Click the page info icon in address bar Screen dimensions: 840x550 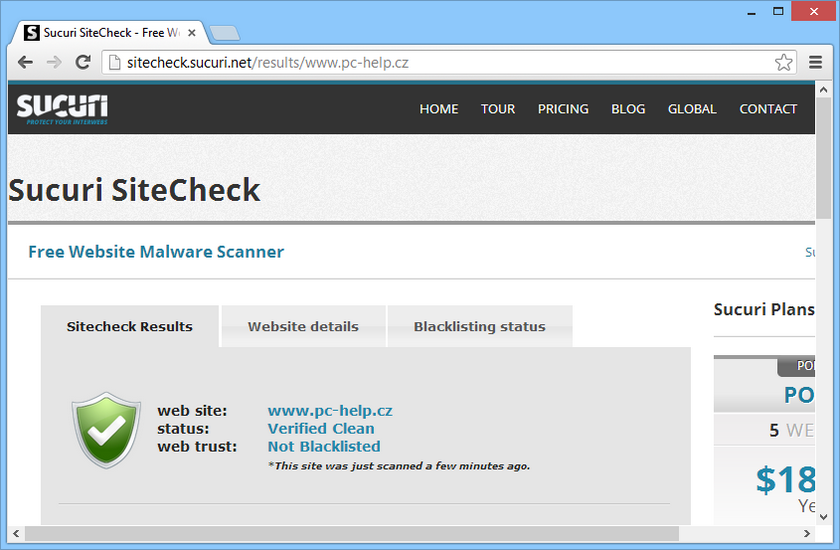[x=114, y=63]
